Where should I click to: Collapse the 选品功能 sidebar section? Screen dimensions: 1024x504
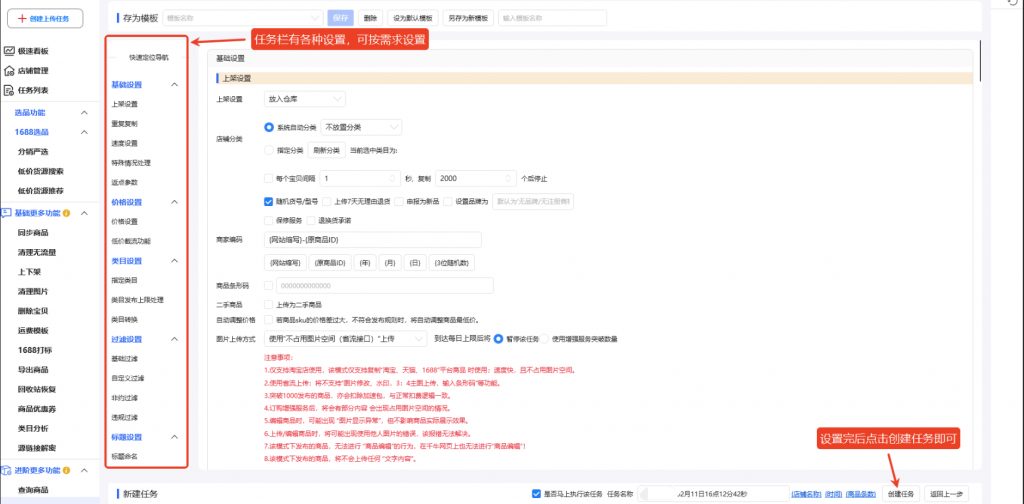(84, 112)
